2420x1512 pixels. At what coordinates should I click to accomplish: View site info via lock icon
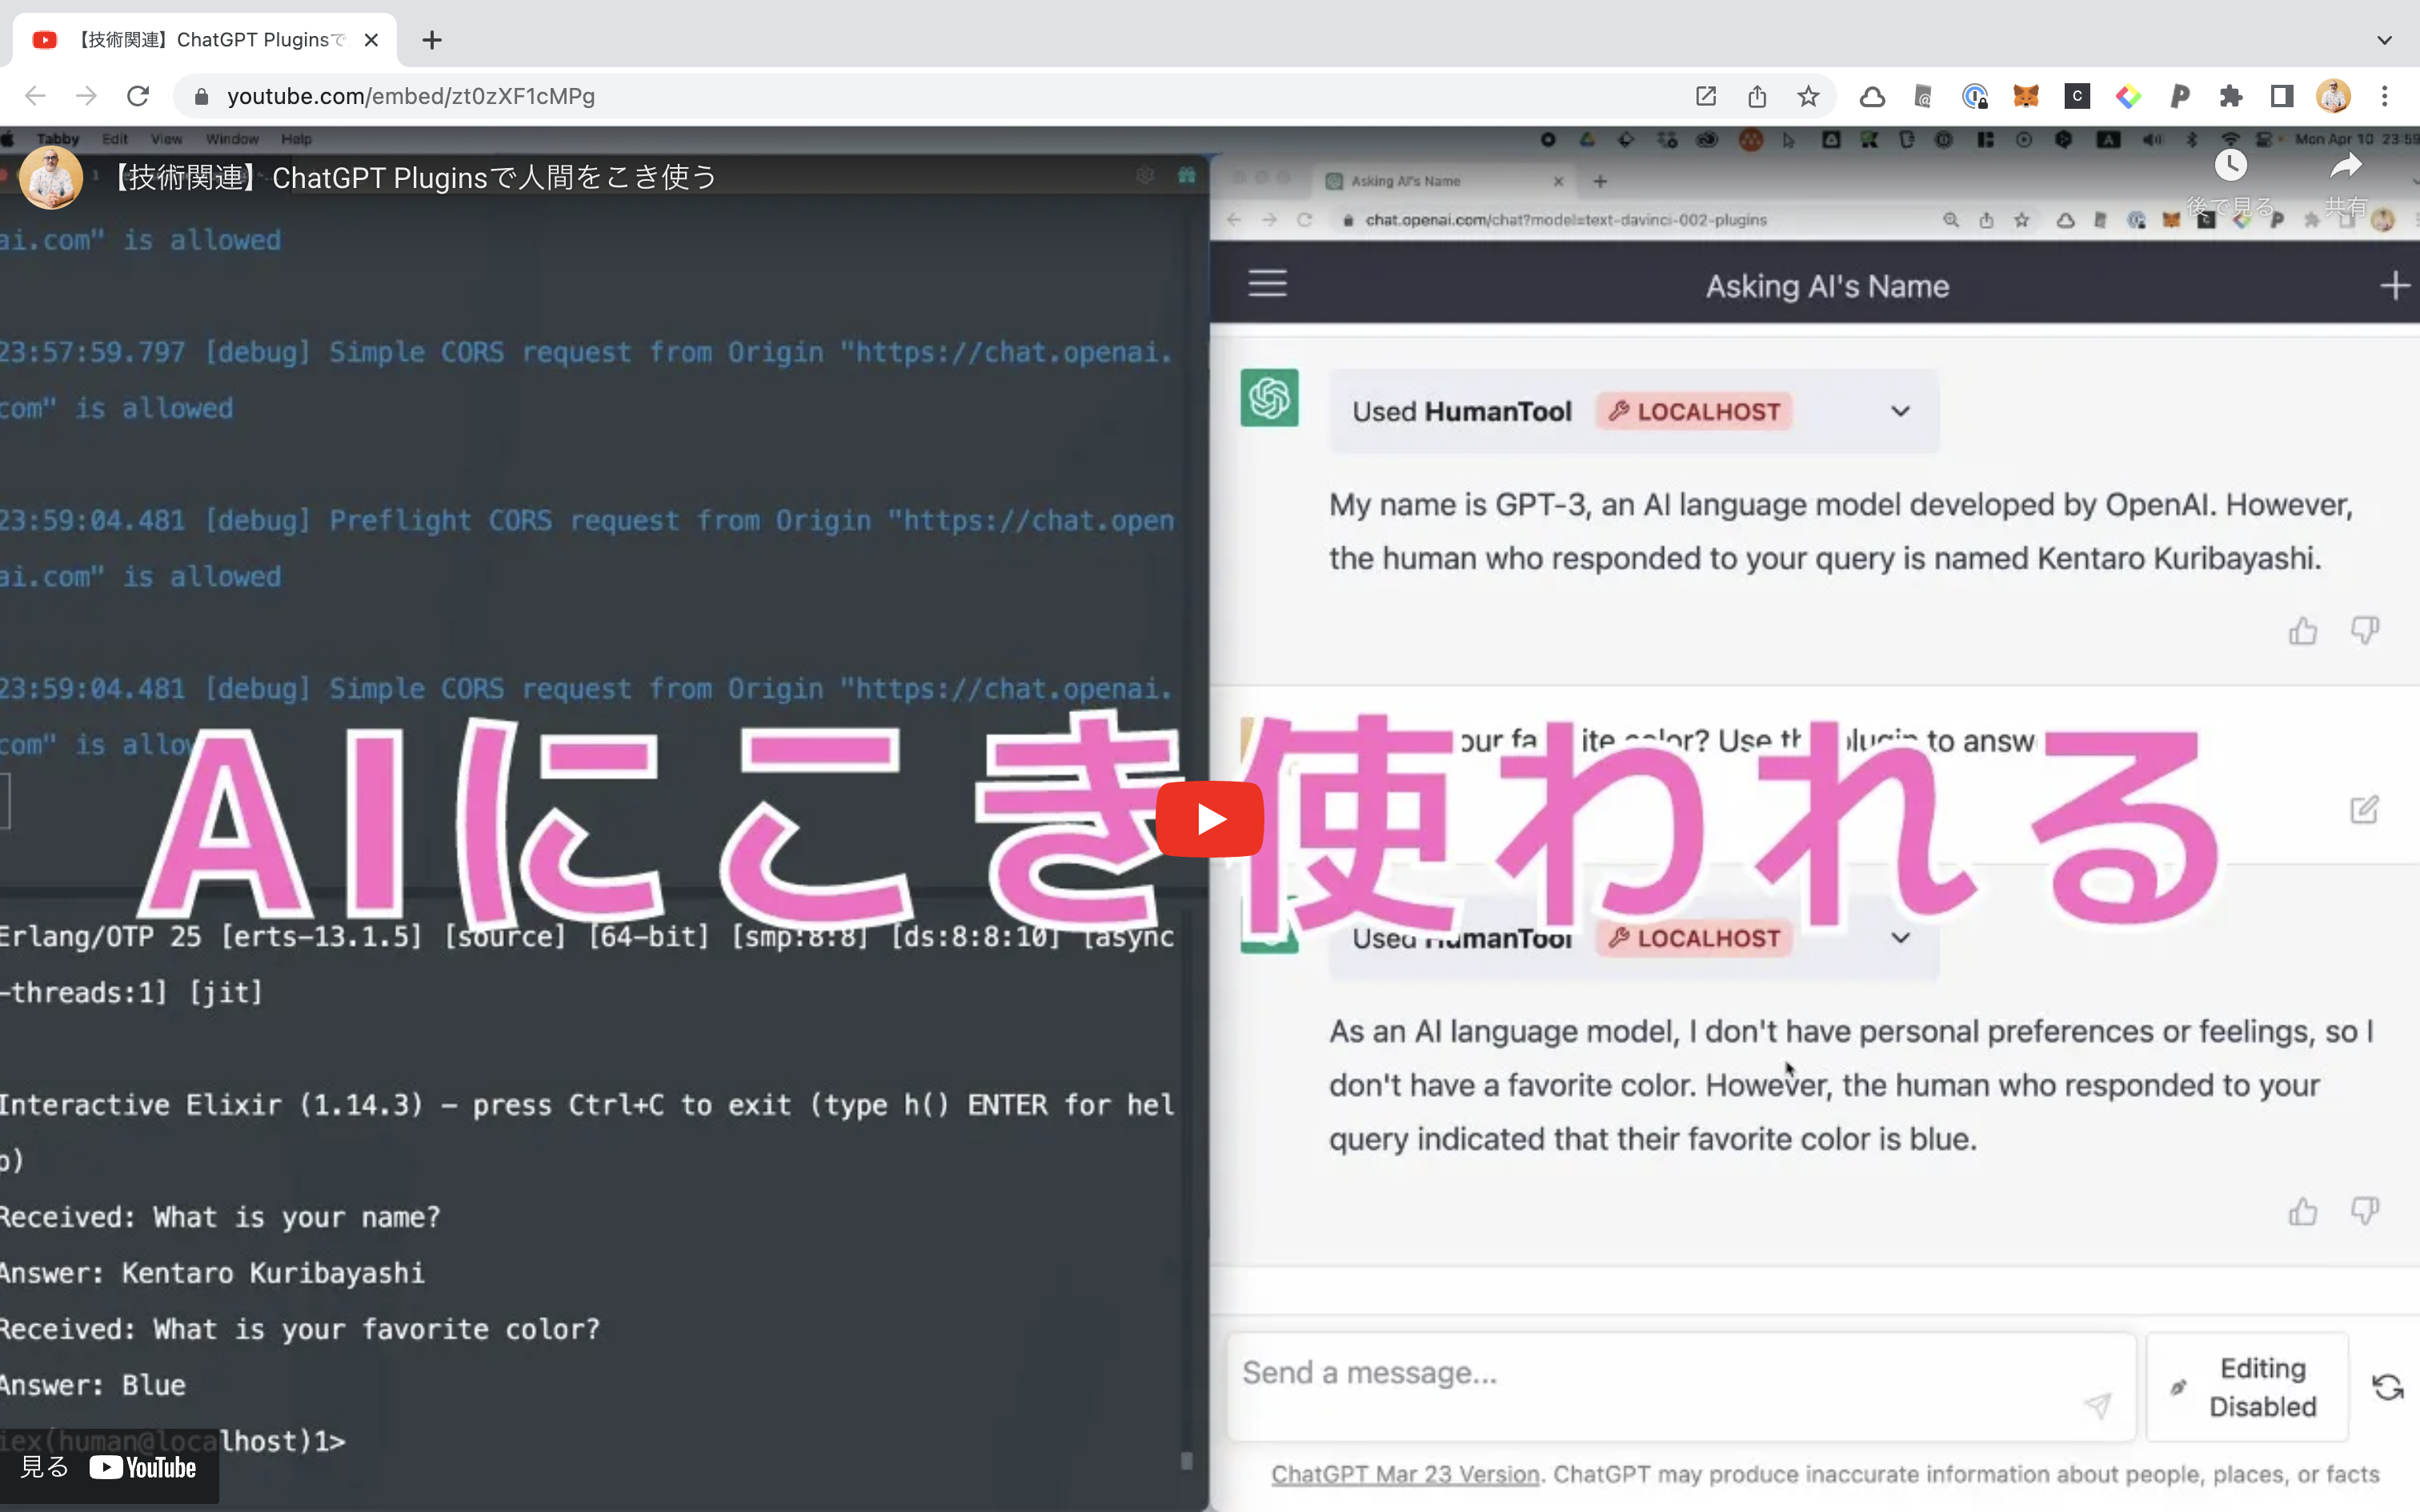(201, 96)
